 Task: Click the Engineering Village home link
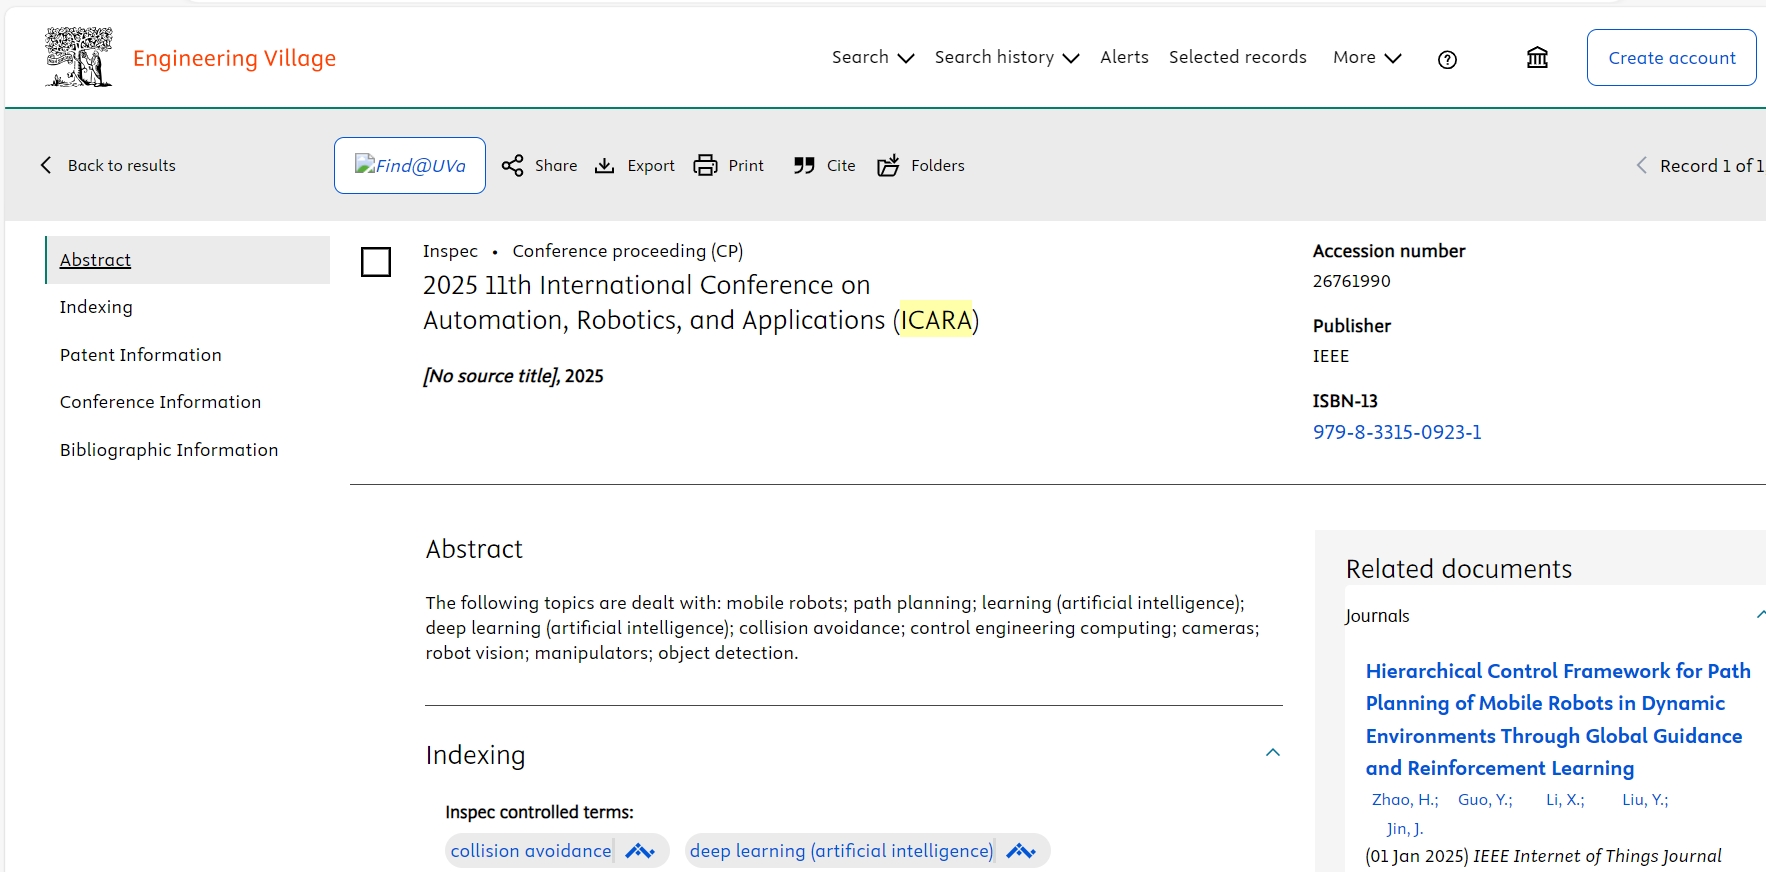click(234, 59)
